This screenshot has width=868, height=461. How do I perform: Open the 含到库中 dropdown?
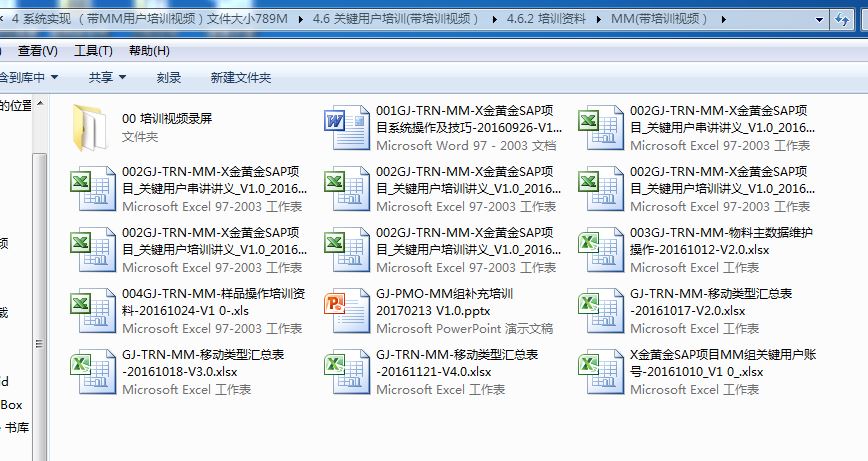[x=29, y=77]
